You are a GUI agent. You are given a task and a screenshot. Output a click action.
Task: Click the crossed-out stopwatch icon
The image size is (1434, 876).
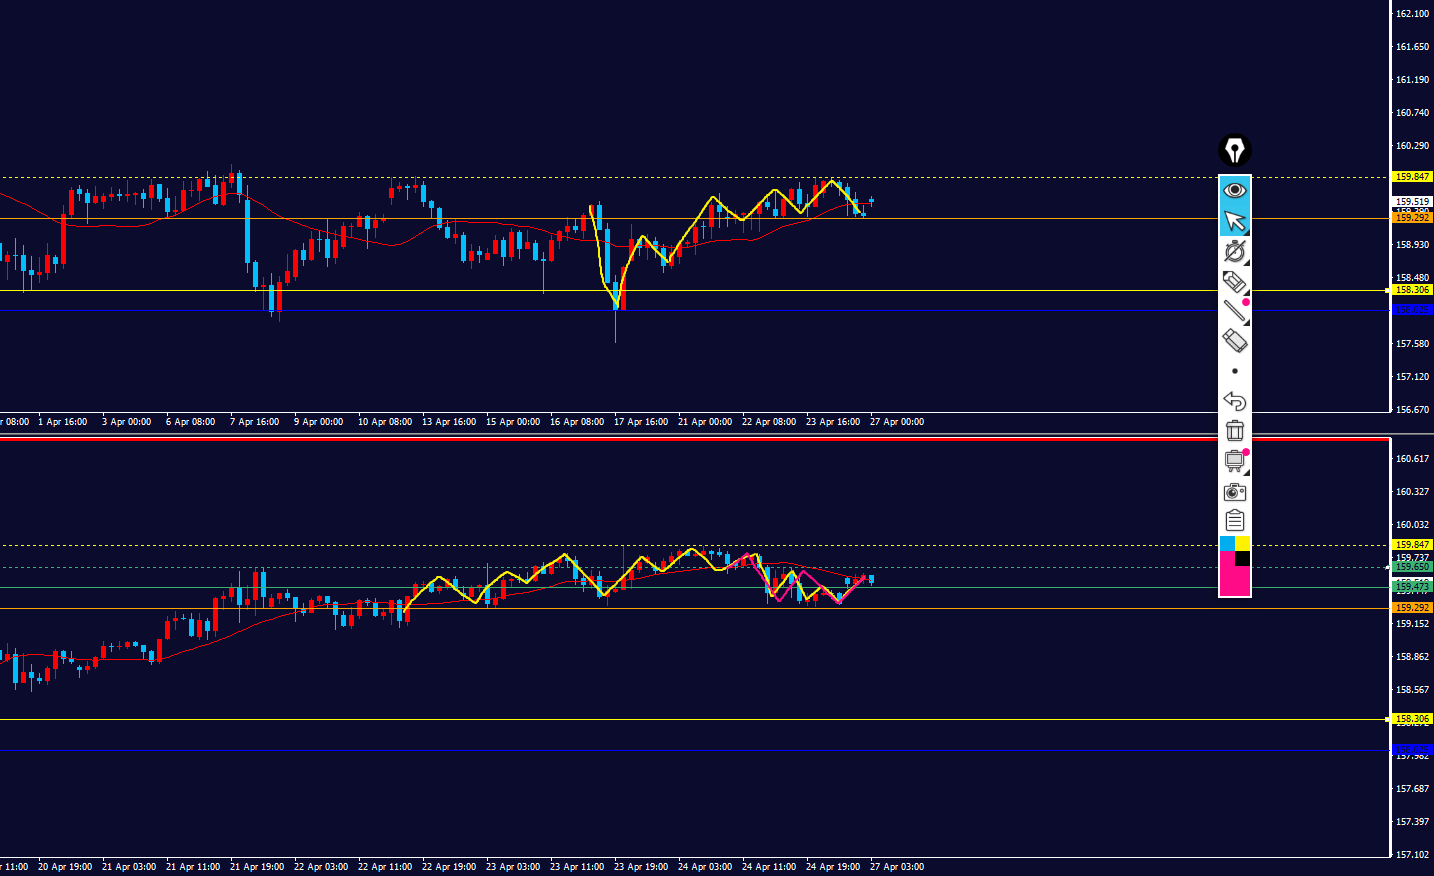(x=1234, y=251)
